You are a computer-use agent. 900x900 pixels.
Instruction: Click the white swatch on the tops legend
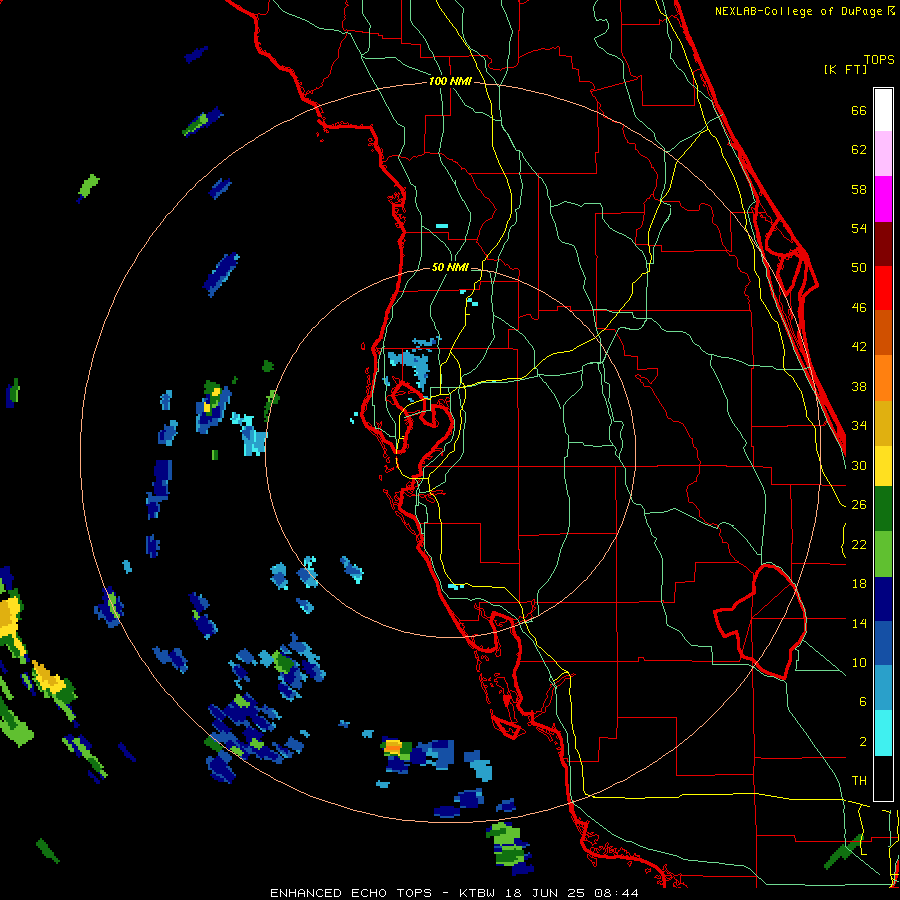point(883,110)
